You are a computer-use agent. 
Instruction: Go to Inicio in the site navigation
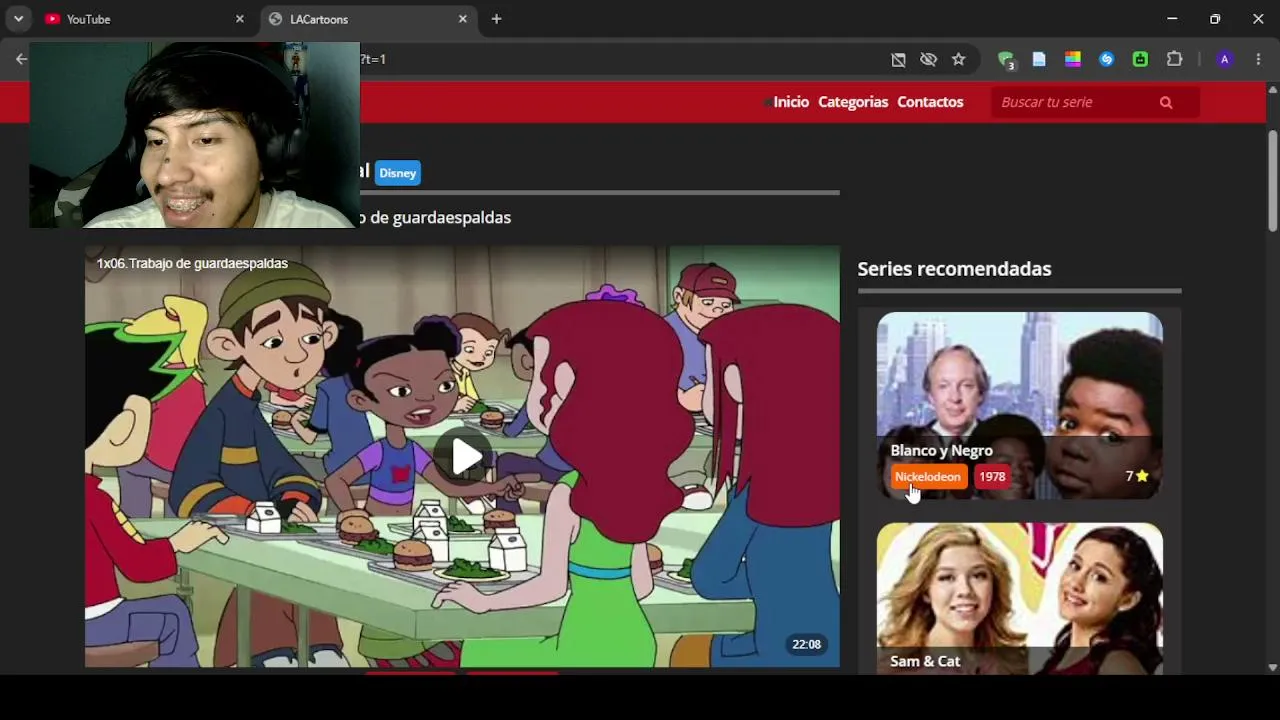tap(791, 102)
